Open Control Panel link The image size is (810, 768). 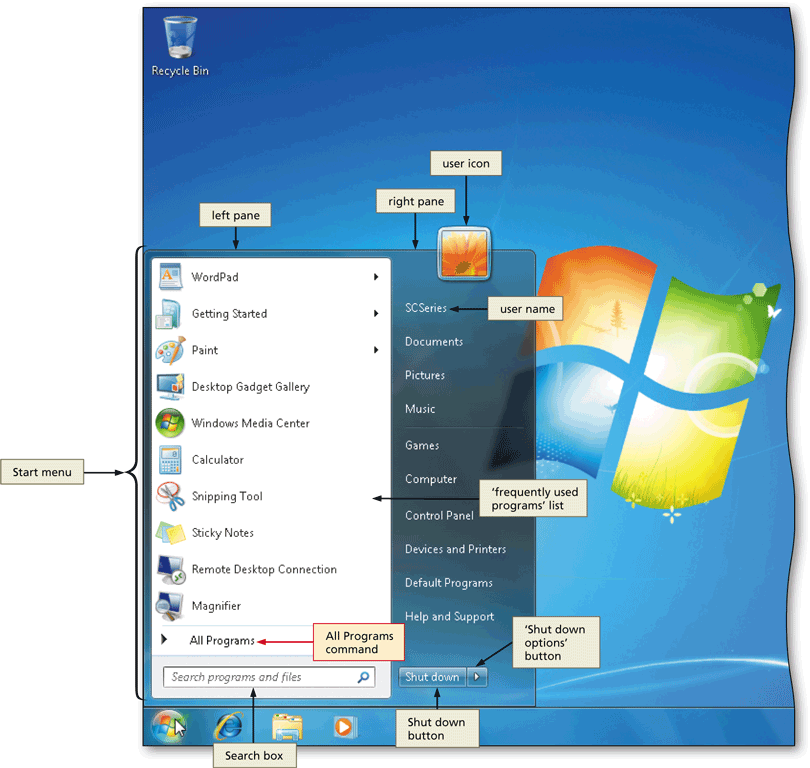point(439,515)
